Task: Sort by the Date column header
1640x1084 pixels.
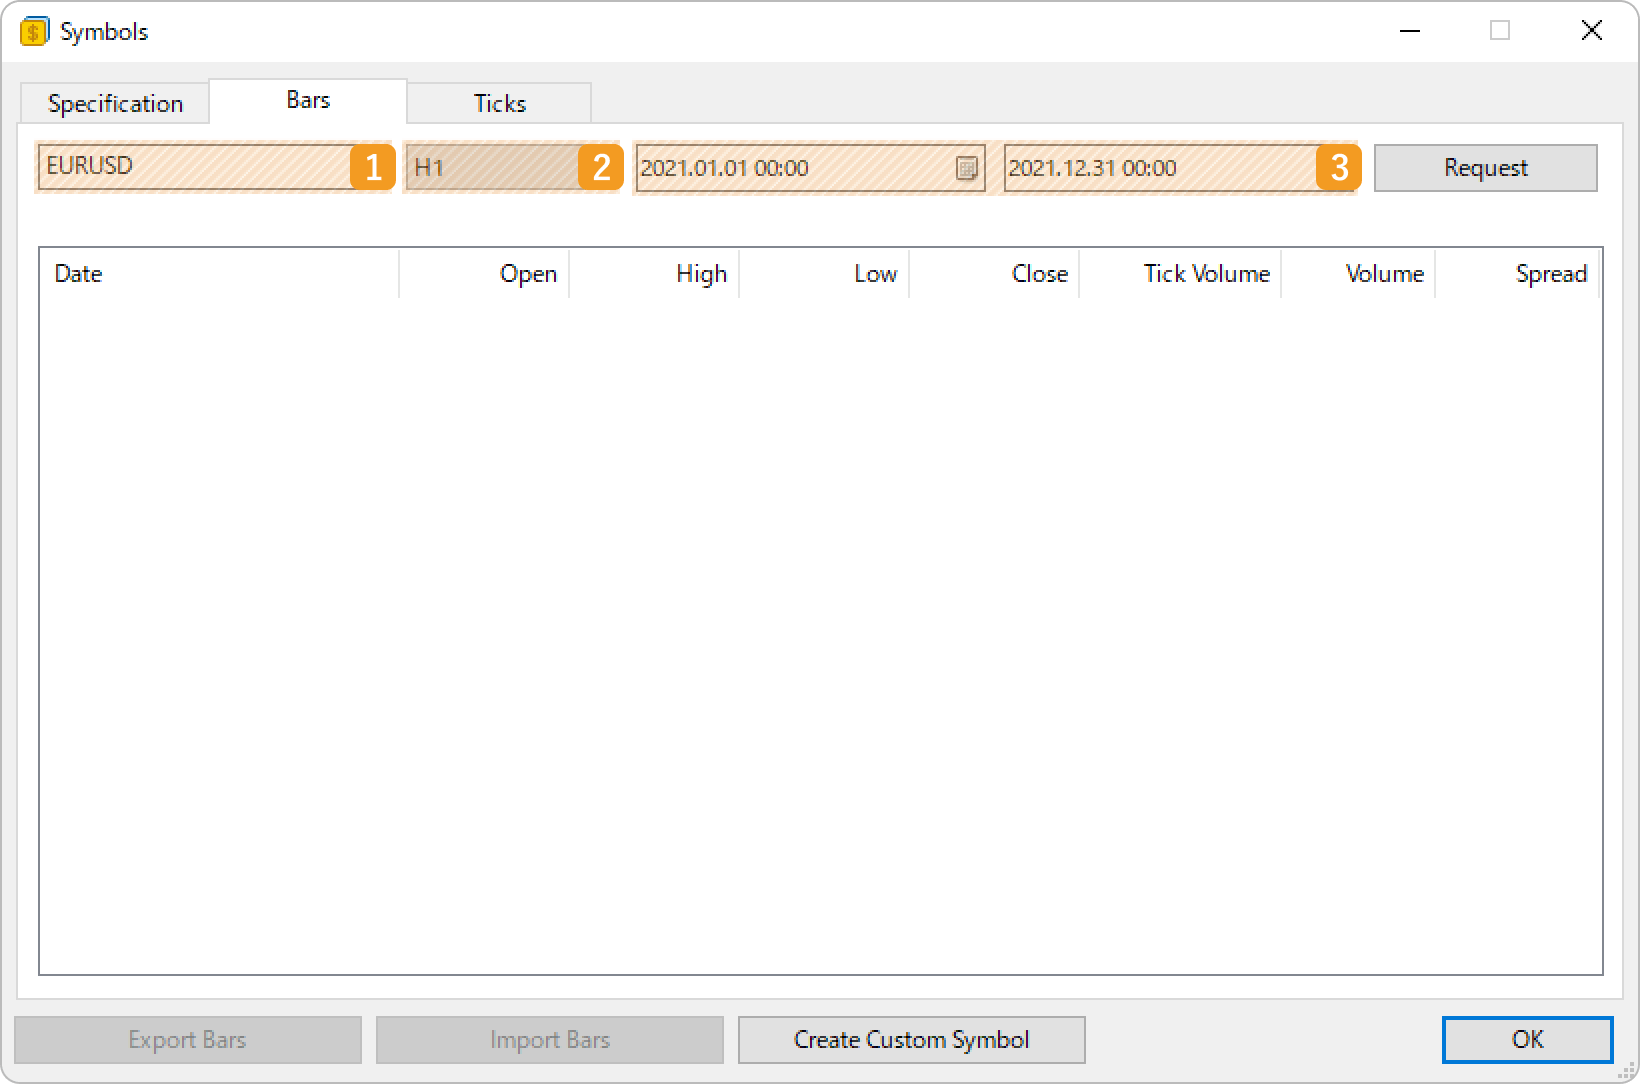Action: (219, 274)
